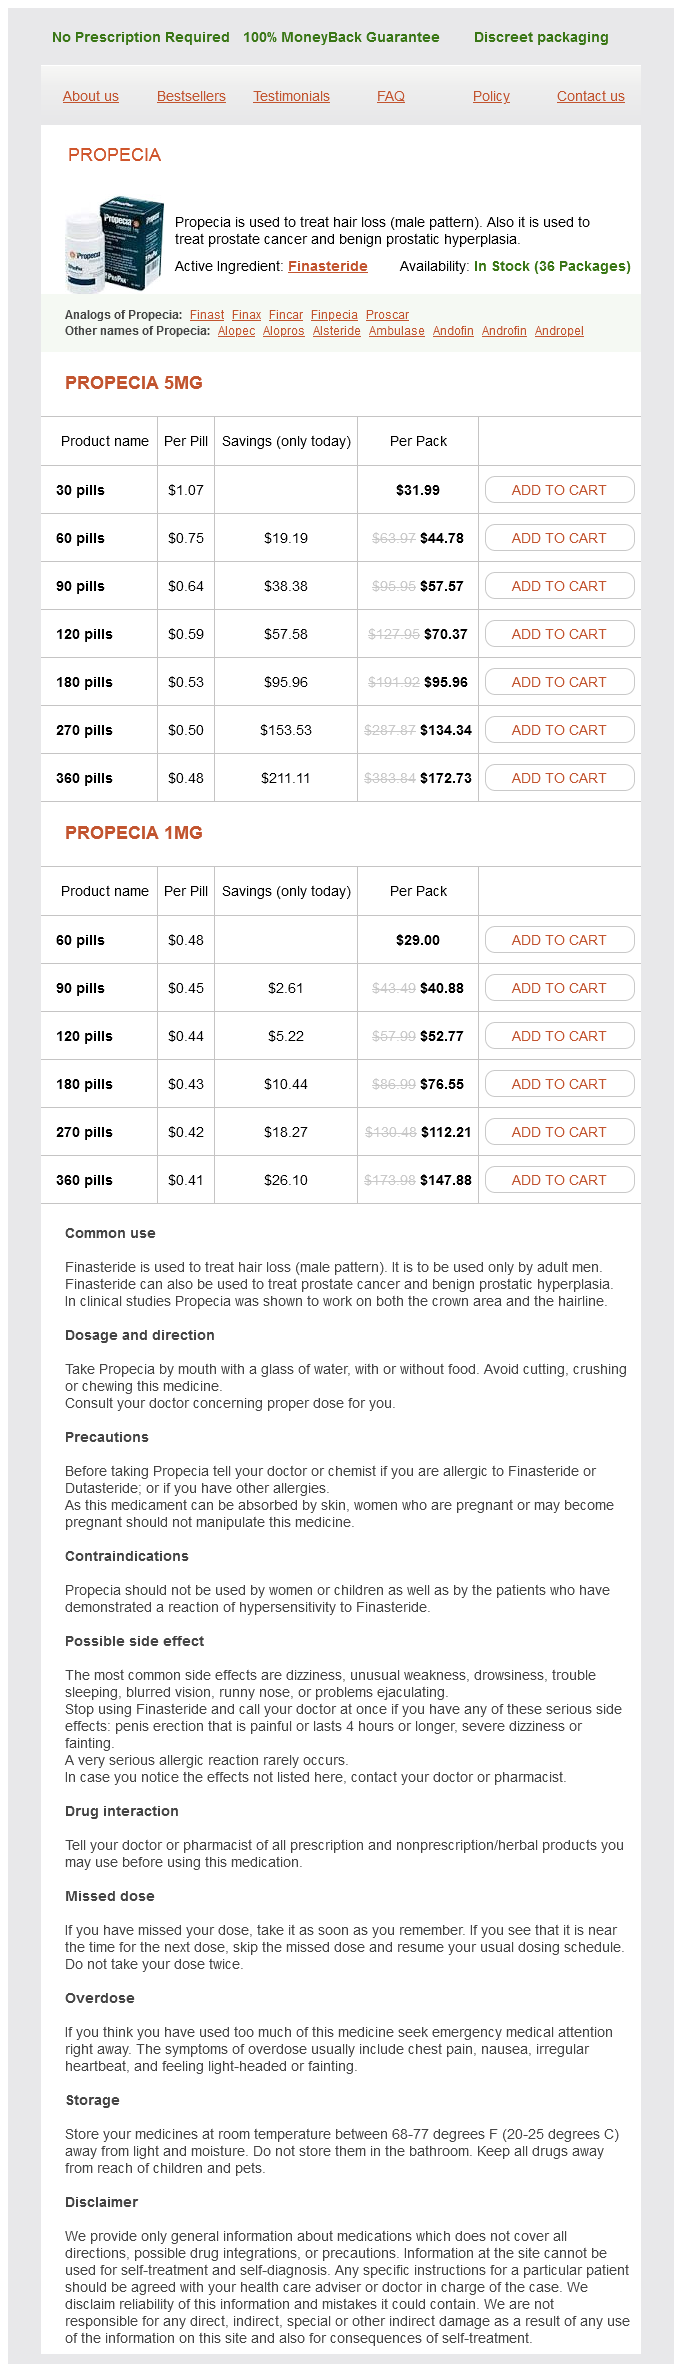Click the Proscar analog link
Image resolution: width=682 pixels, height=2372 pixels.
[x=387, y=315]
